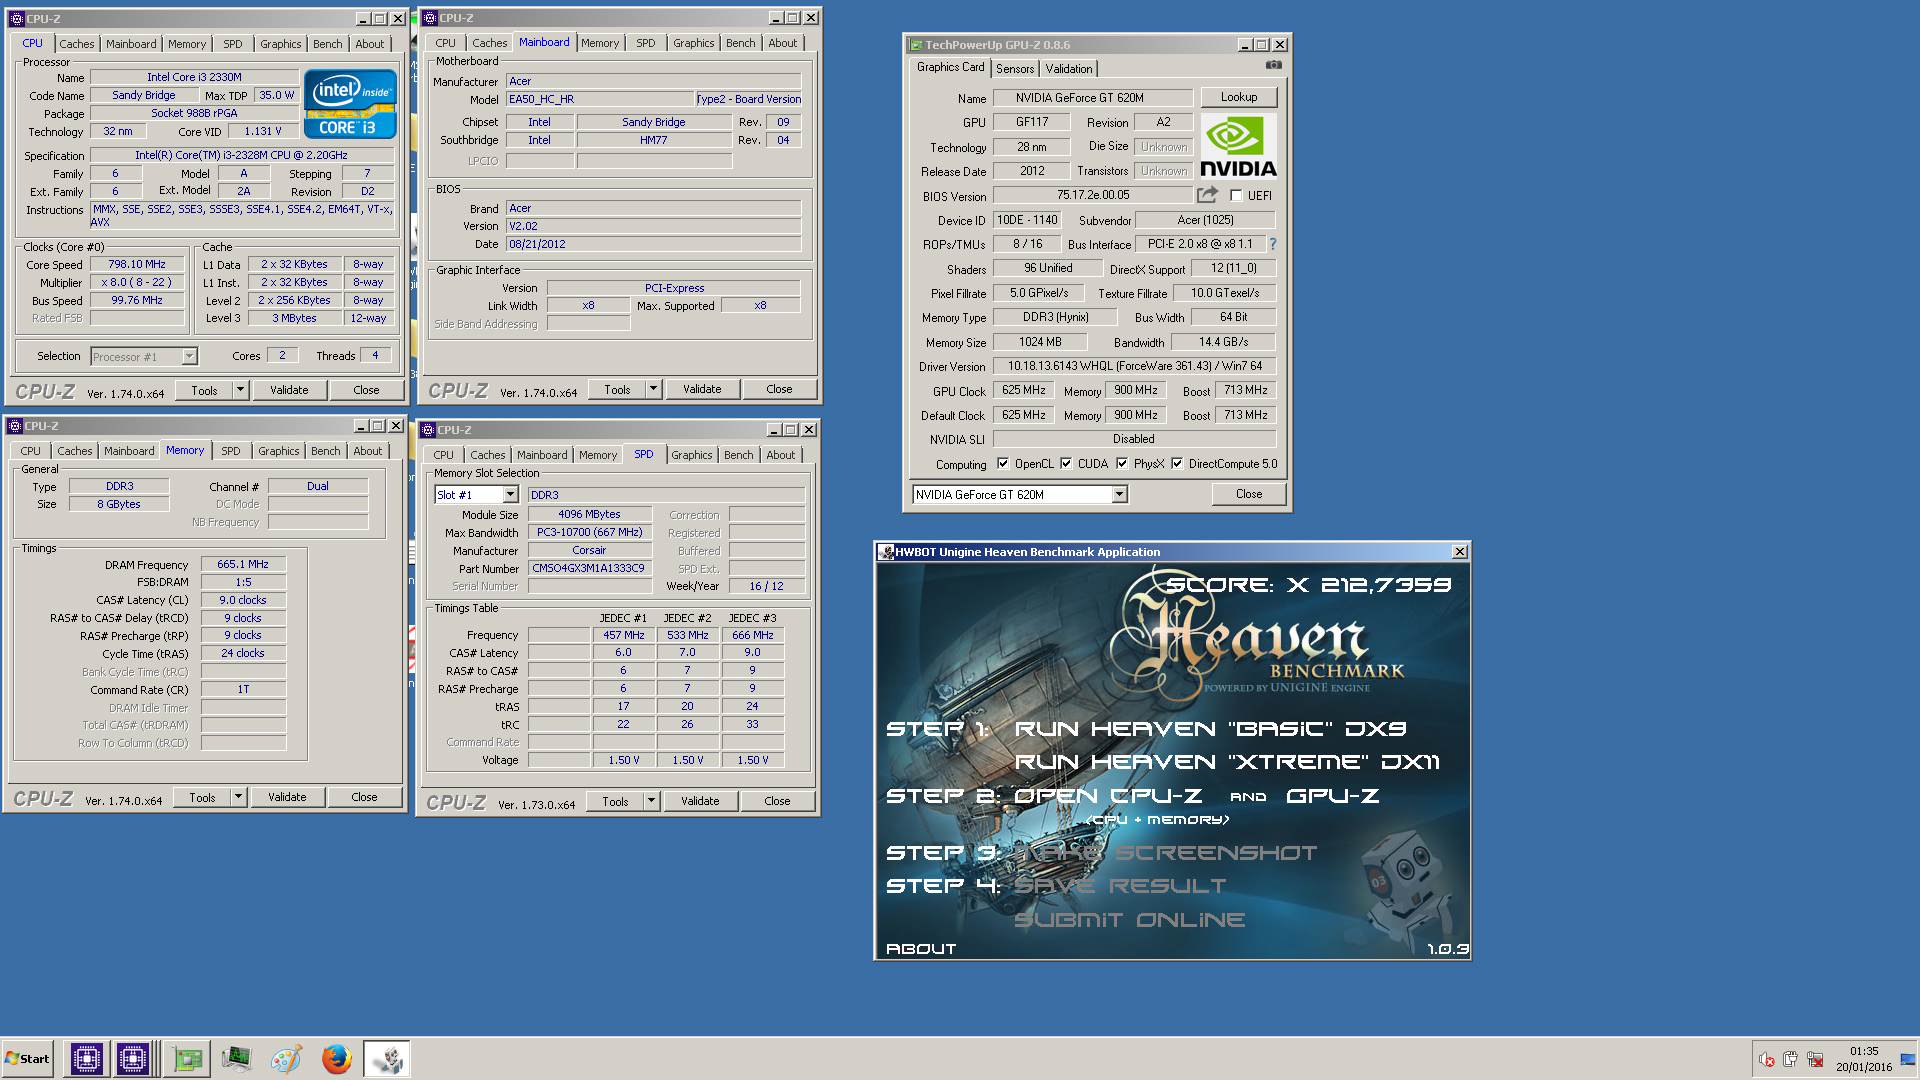The image size is (1920, 1080).
Task: Toggle the DirectCompute 5.0 checkbox
Action: pyautogui.click(x=1177, y=464)
